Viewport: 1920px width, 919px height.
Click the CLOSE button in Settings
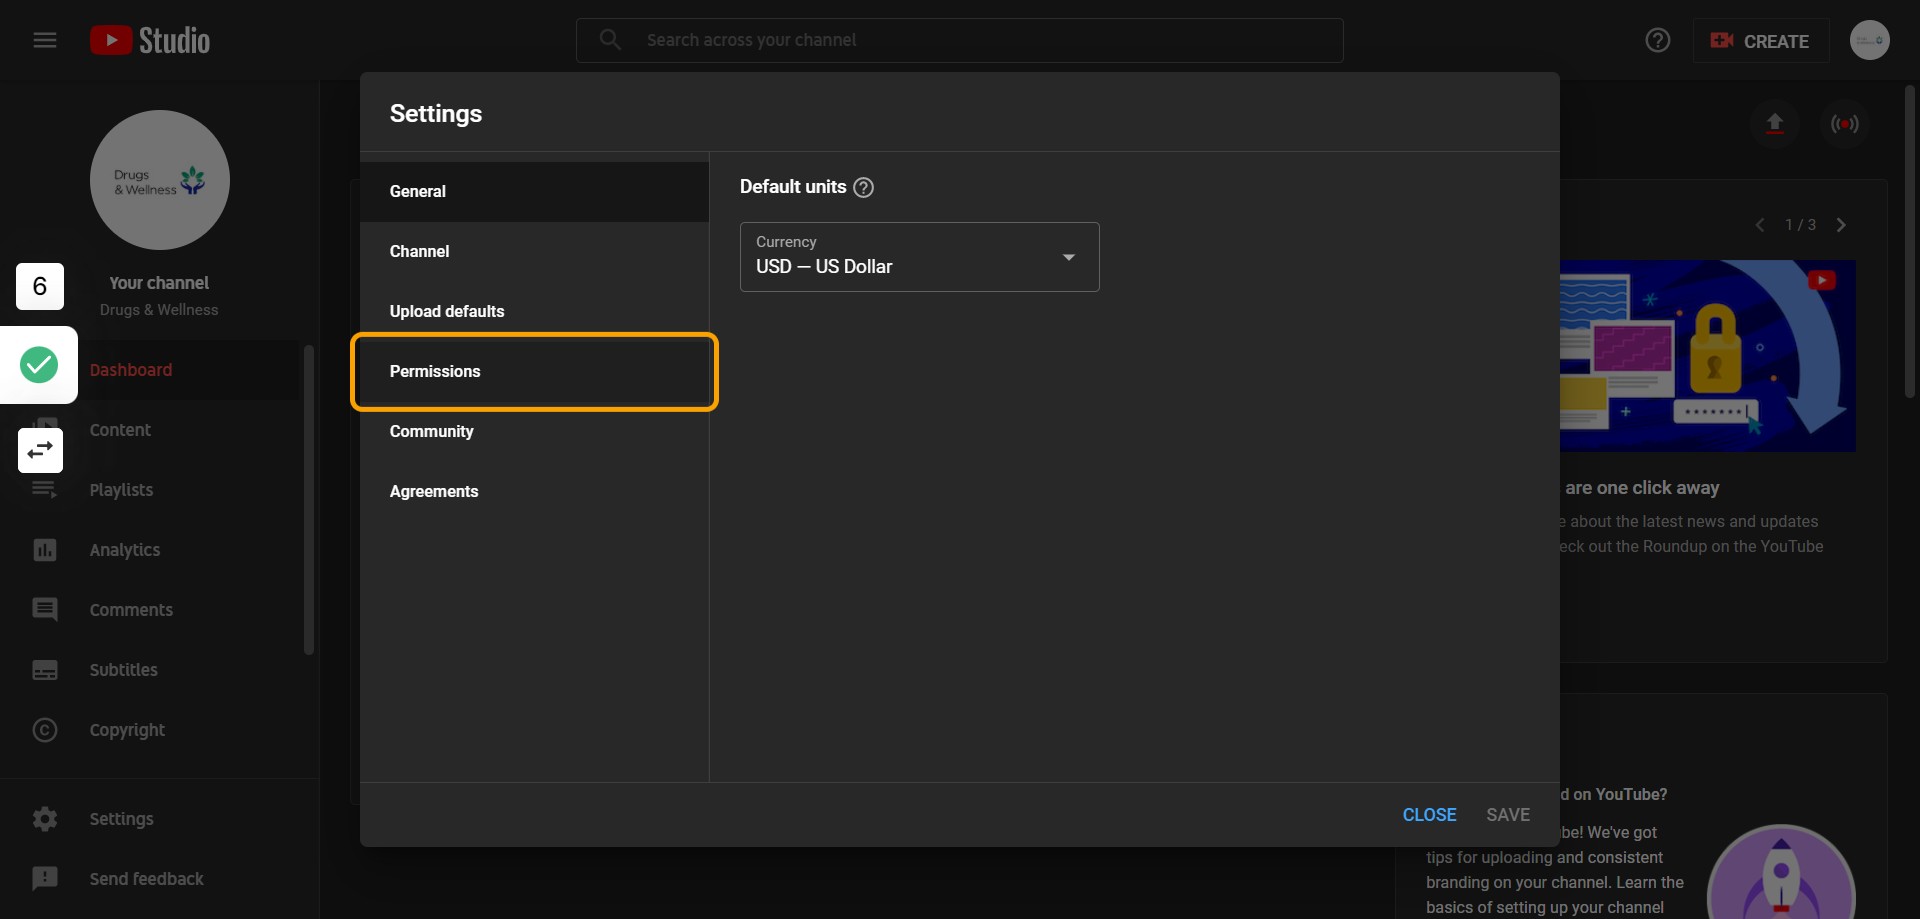(1429, 814)
